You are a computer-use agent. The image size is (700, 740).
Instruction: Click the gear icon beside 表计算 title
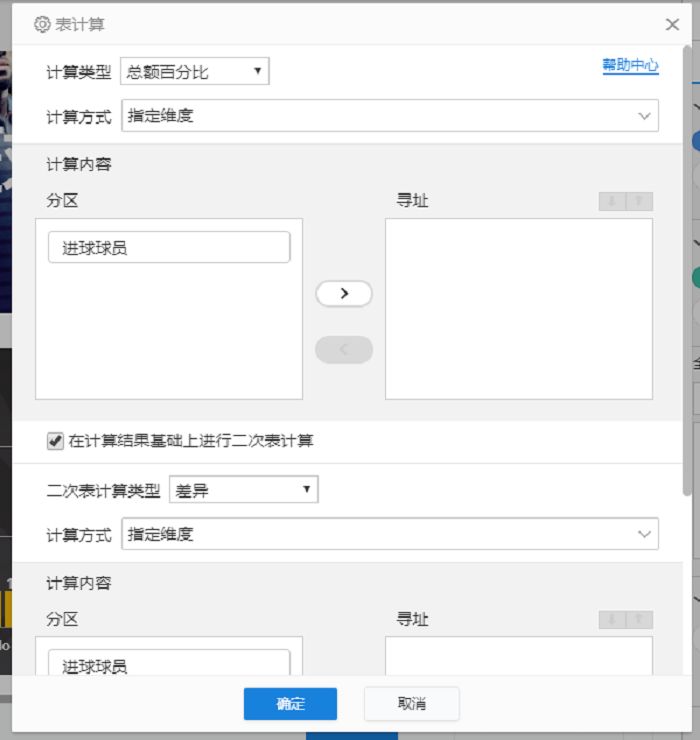pos(42,24)
